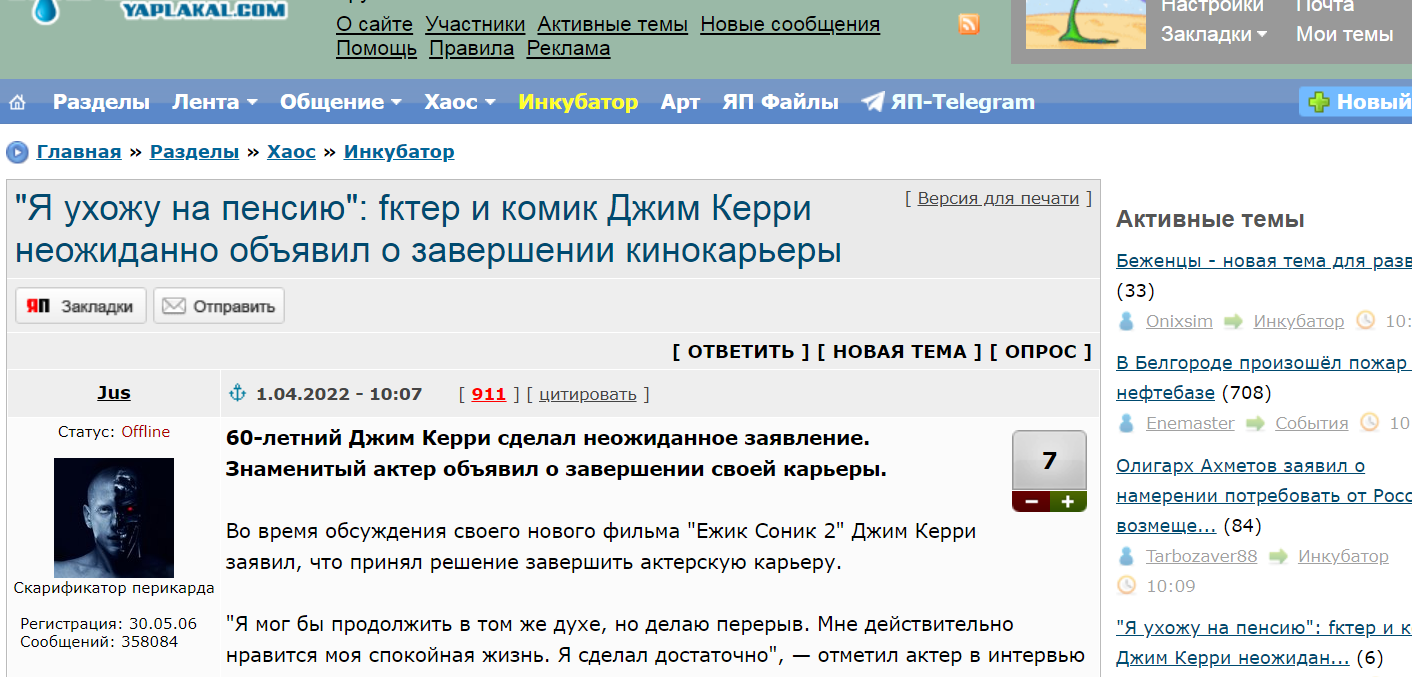
Task: Click green arrow after Enemaster
Action: click(x=1255, y=423)
